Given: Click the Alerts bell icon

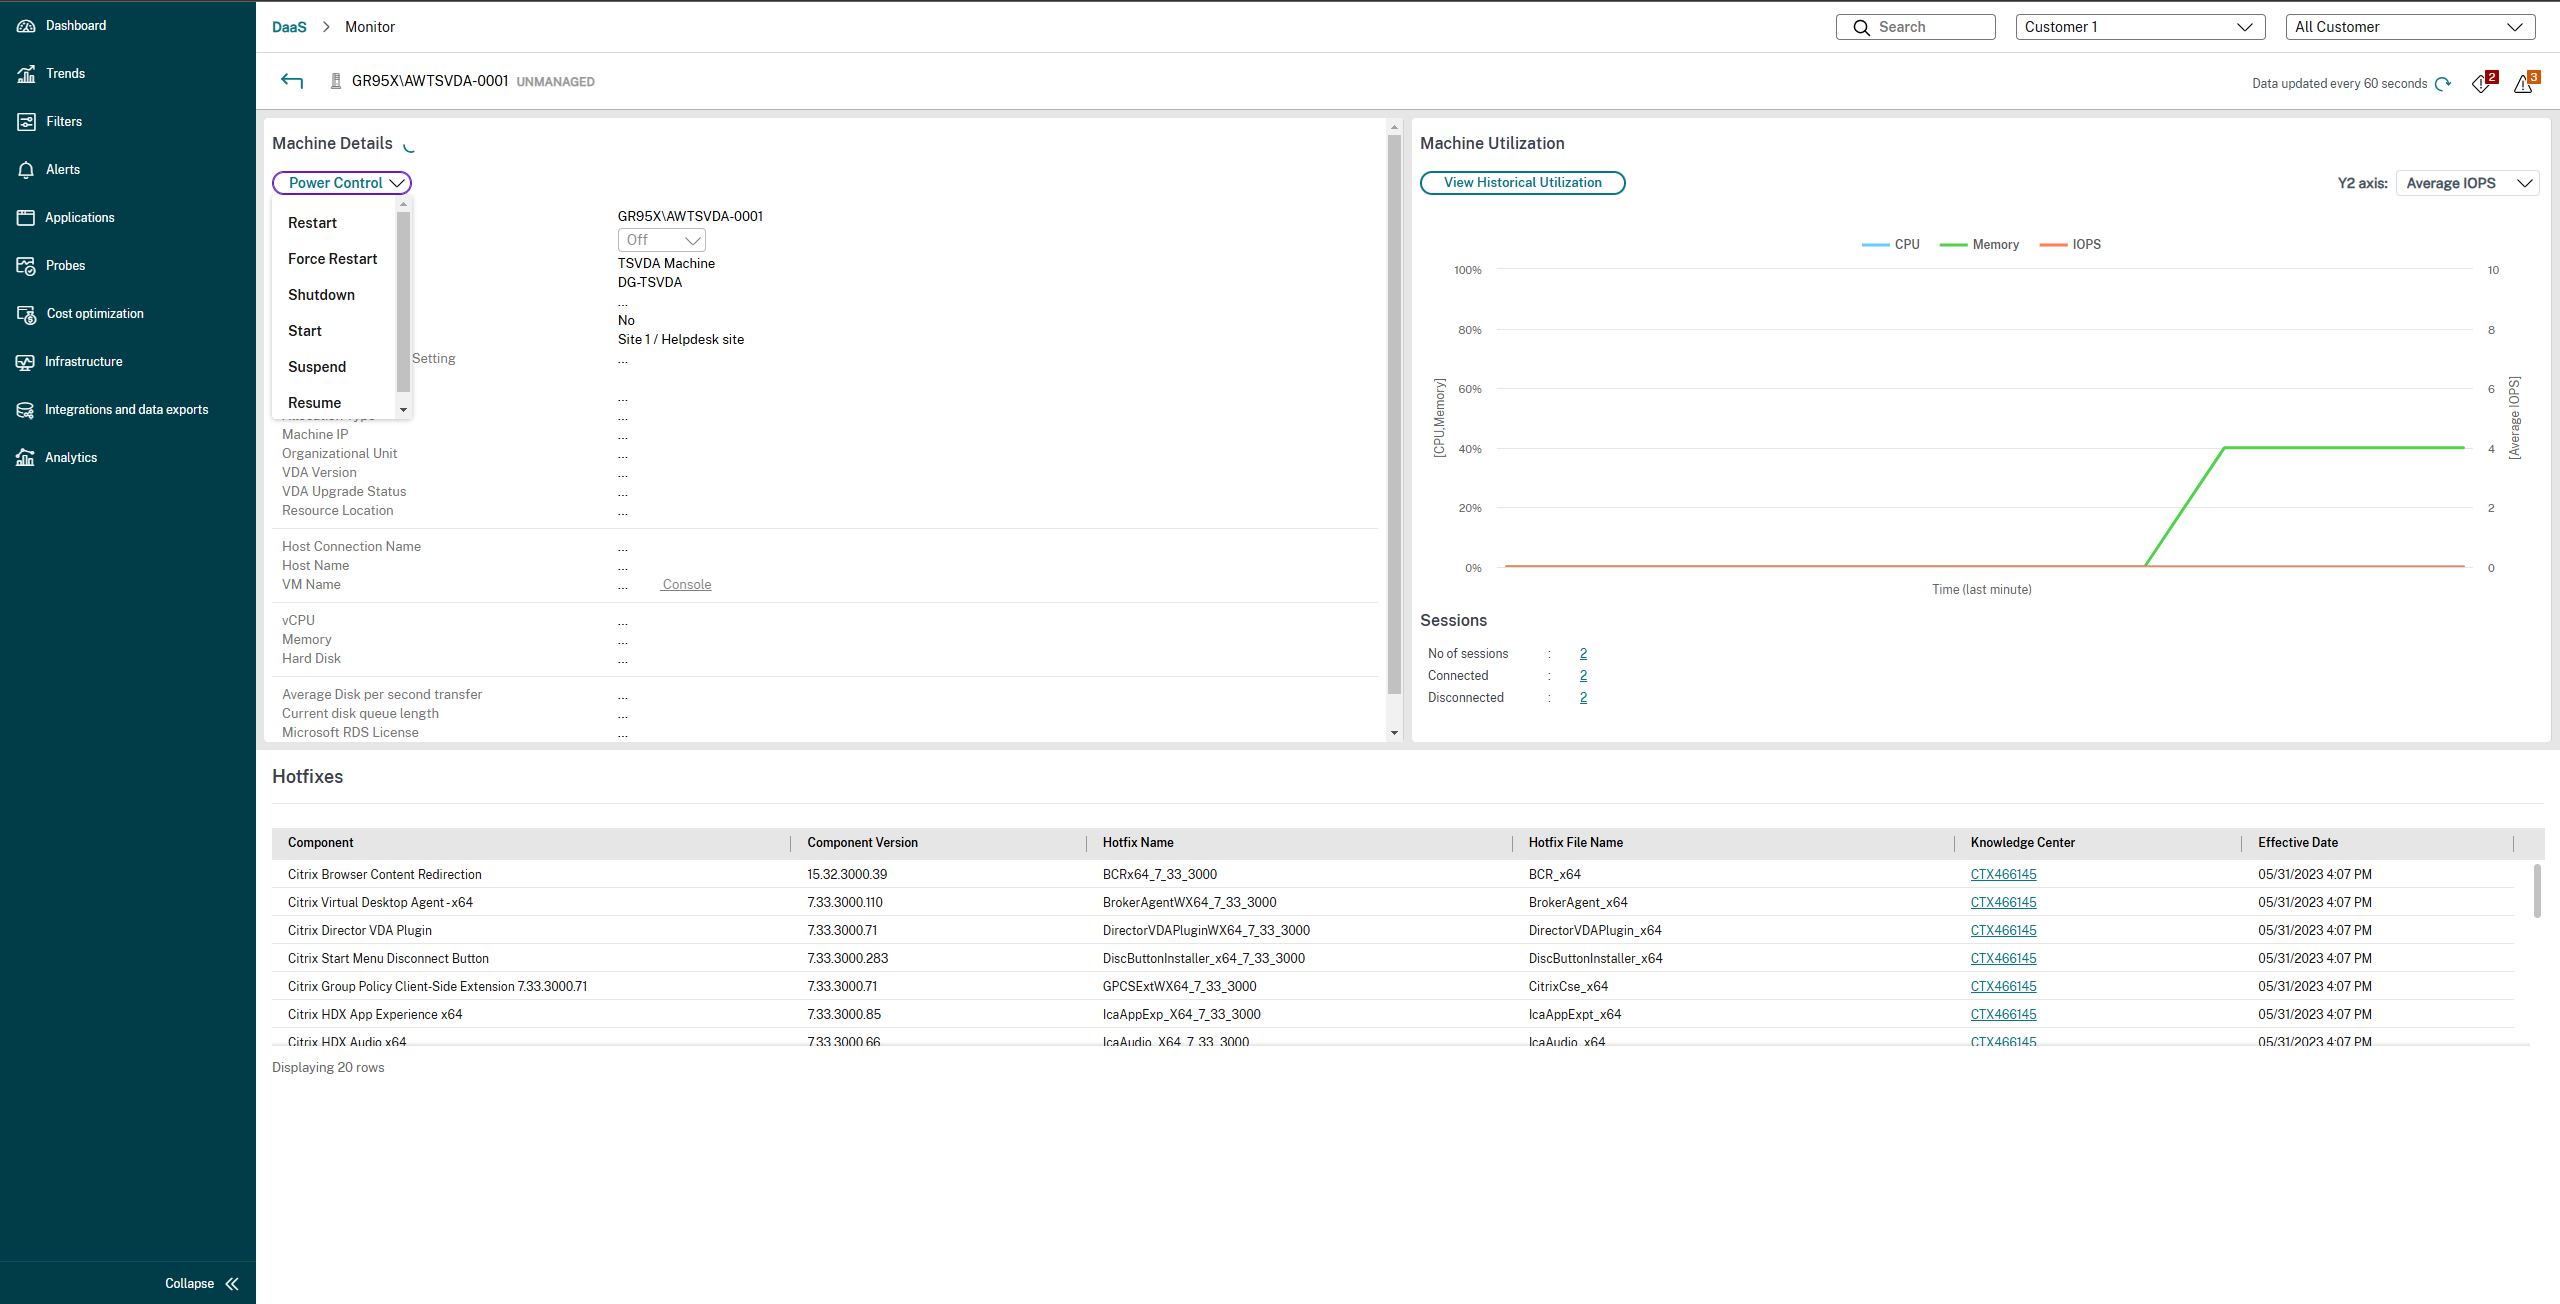Looking at the screenshot, I should click(x=26, y=170).
